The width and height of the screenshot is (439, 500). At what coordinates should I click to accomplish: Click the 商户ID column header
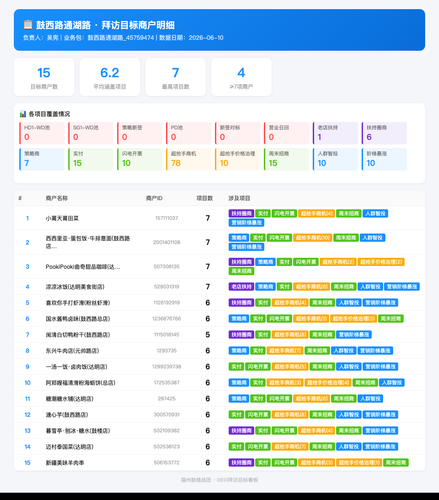(154, 198)
